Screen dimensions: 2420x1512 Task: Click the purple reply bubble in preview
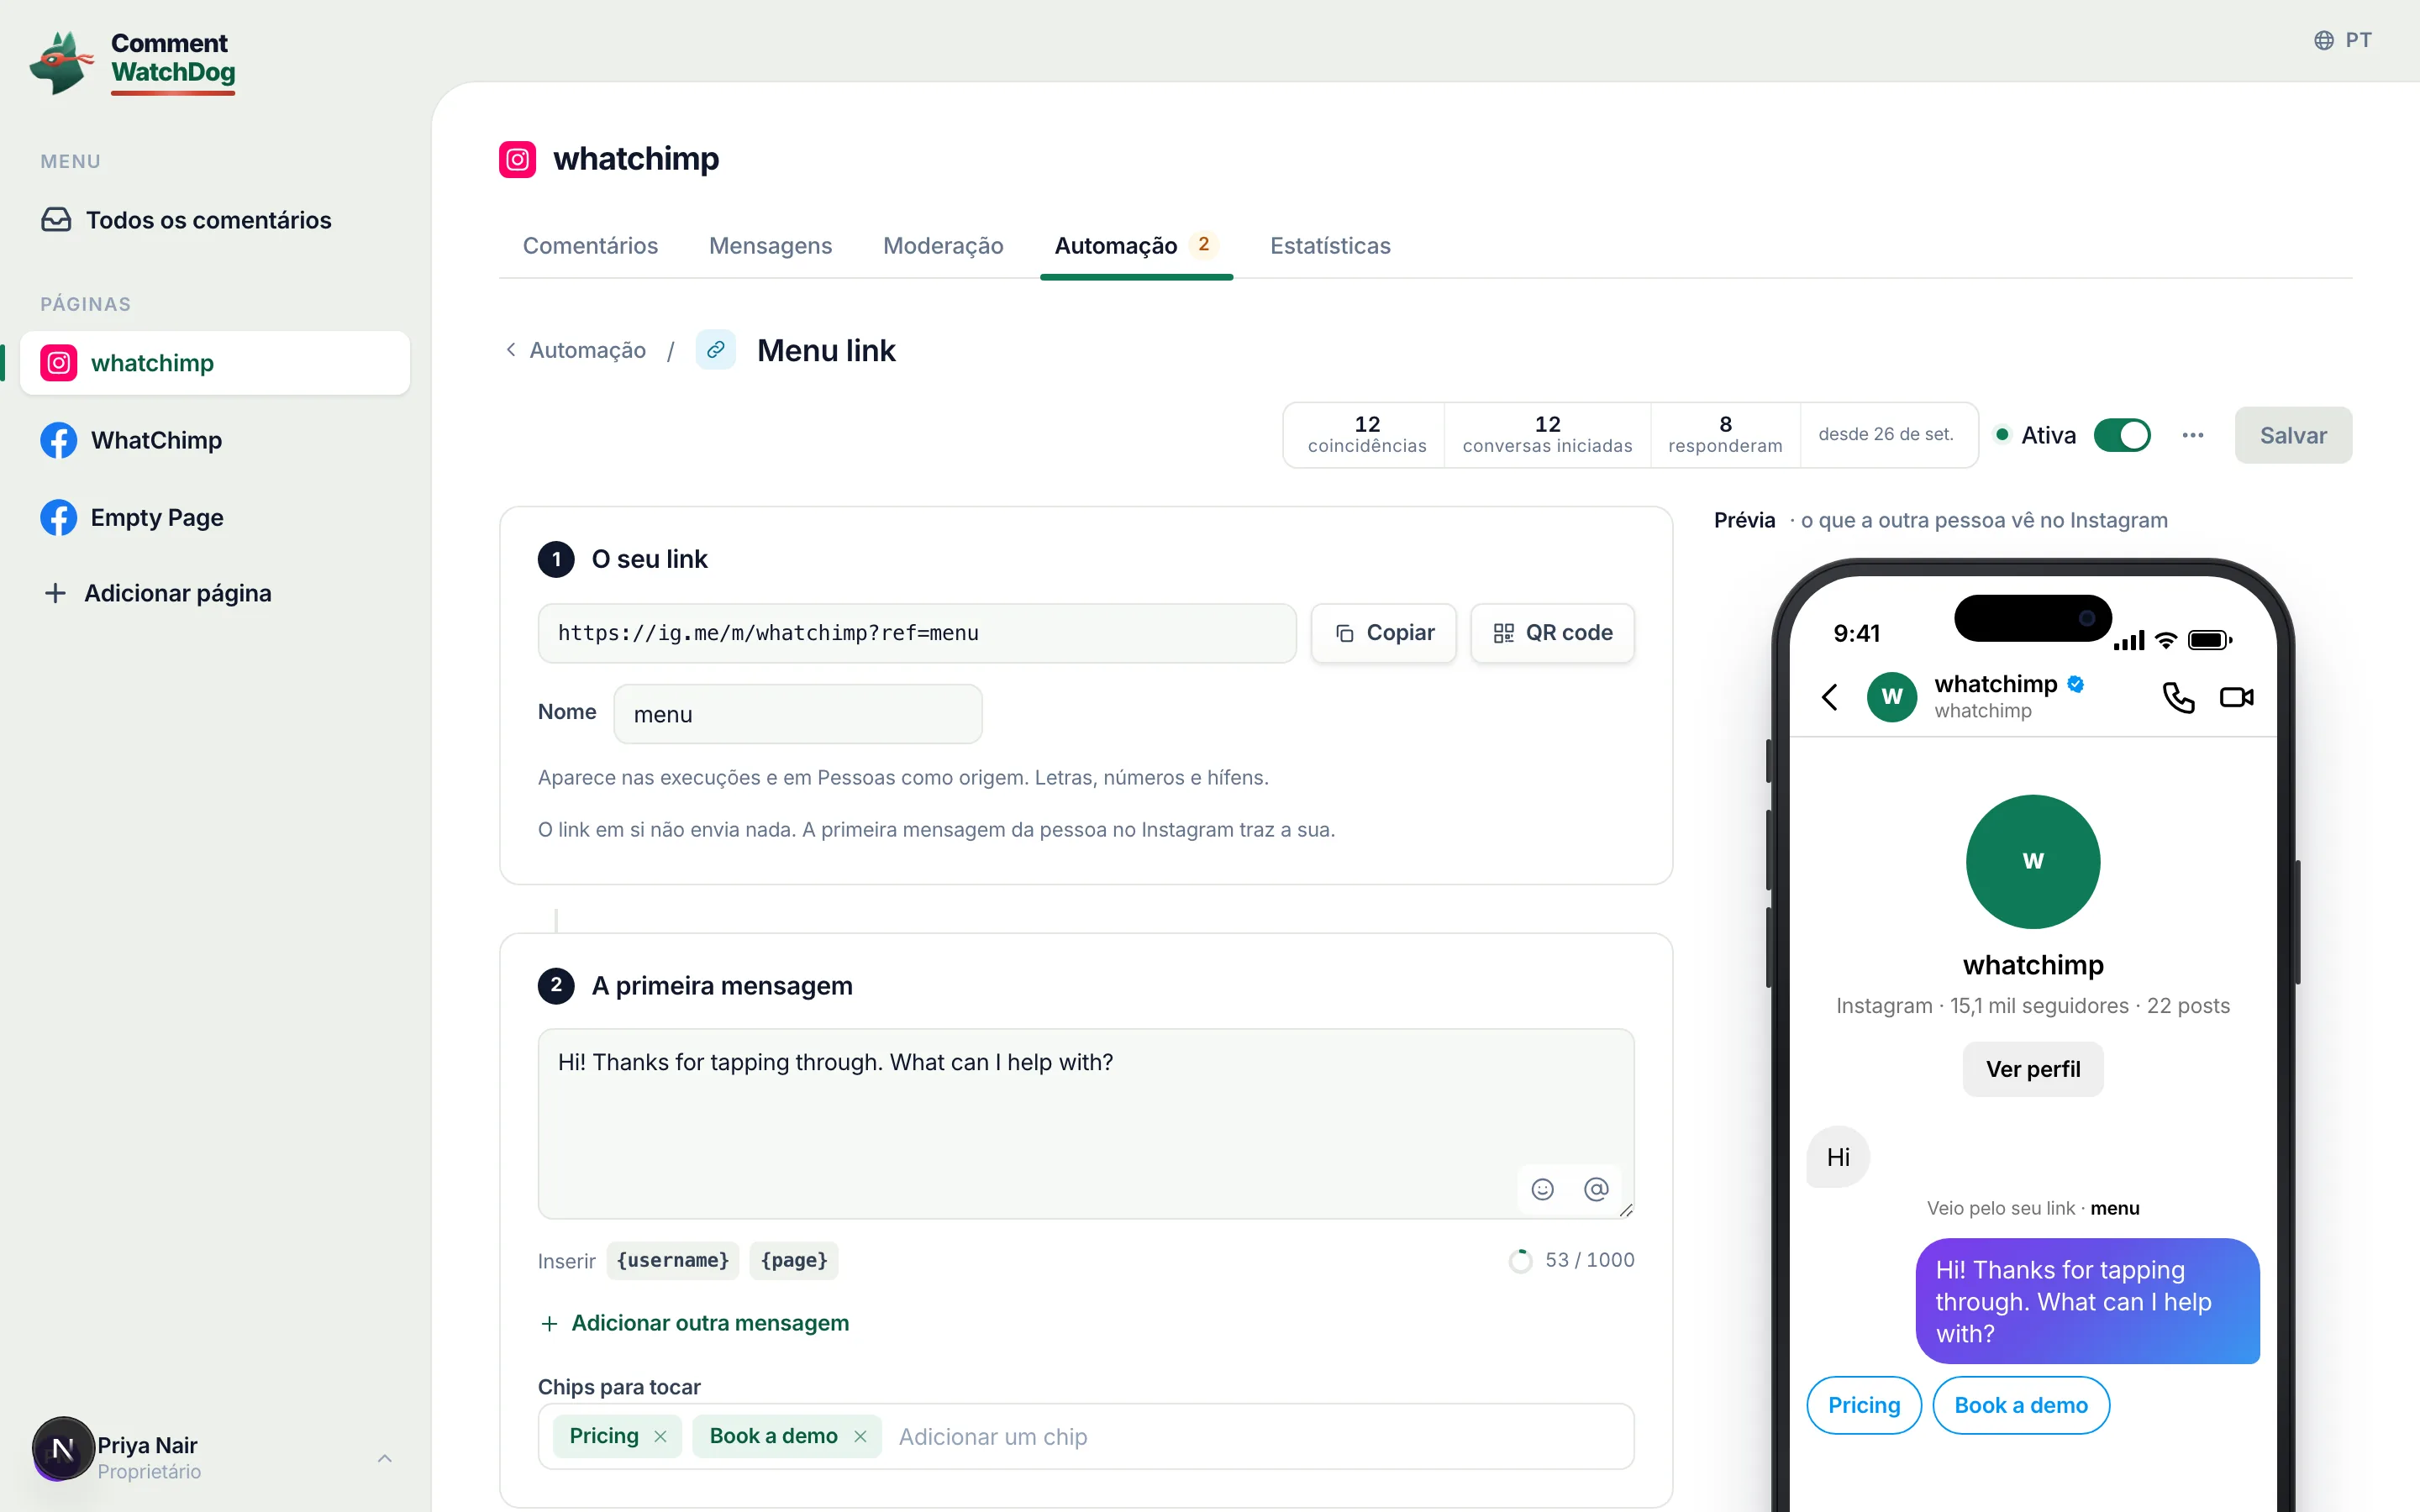[2087, 1301]
